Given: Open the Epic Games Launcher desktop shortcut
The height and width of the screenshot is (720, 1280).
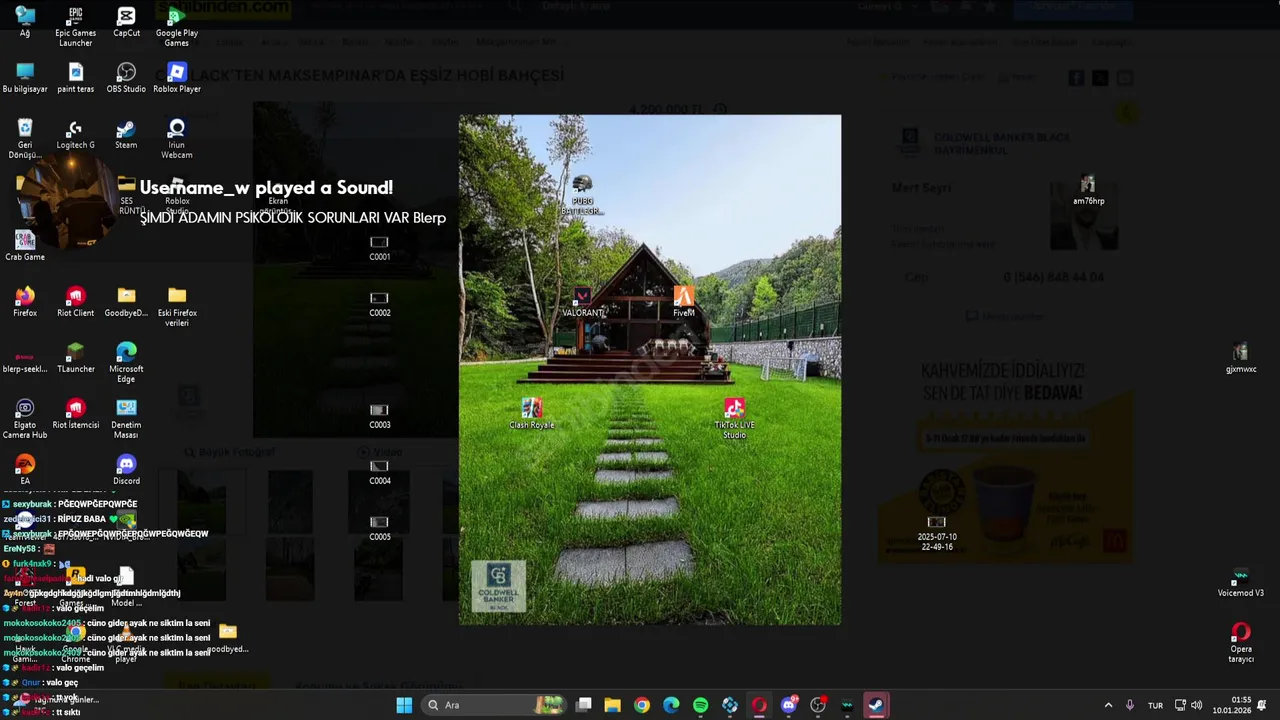Looking at the screenshot, I should 75,27.
